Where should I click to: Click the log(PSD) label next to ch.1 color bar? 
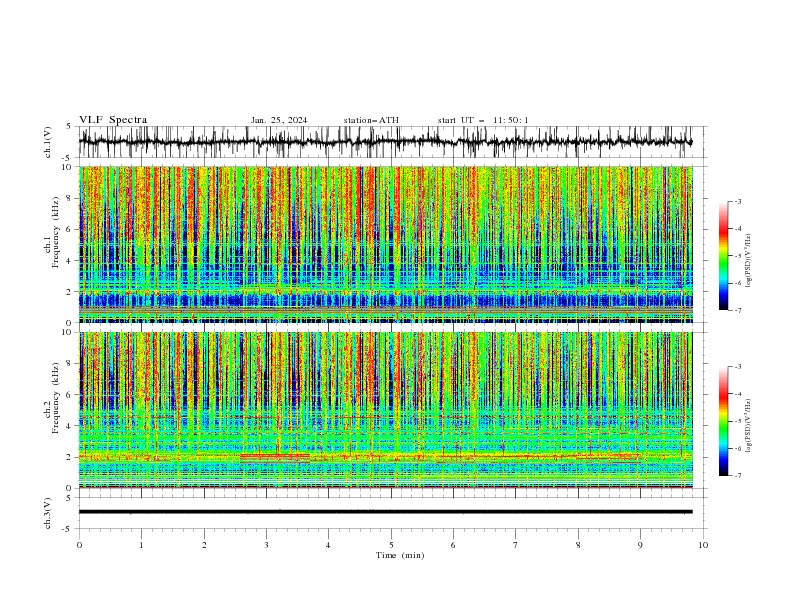(x=749, y=261)
